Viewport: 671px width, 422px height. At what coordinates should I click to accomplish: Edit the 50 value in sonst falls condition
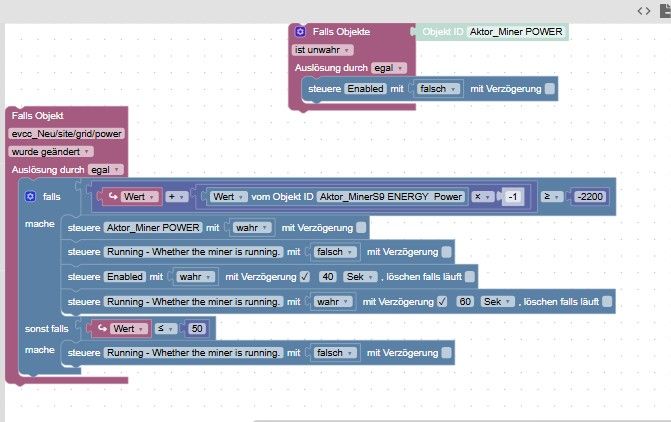pos(197,328)
